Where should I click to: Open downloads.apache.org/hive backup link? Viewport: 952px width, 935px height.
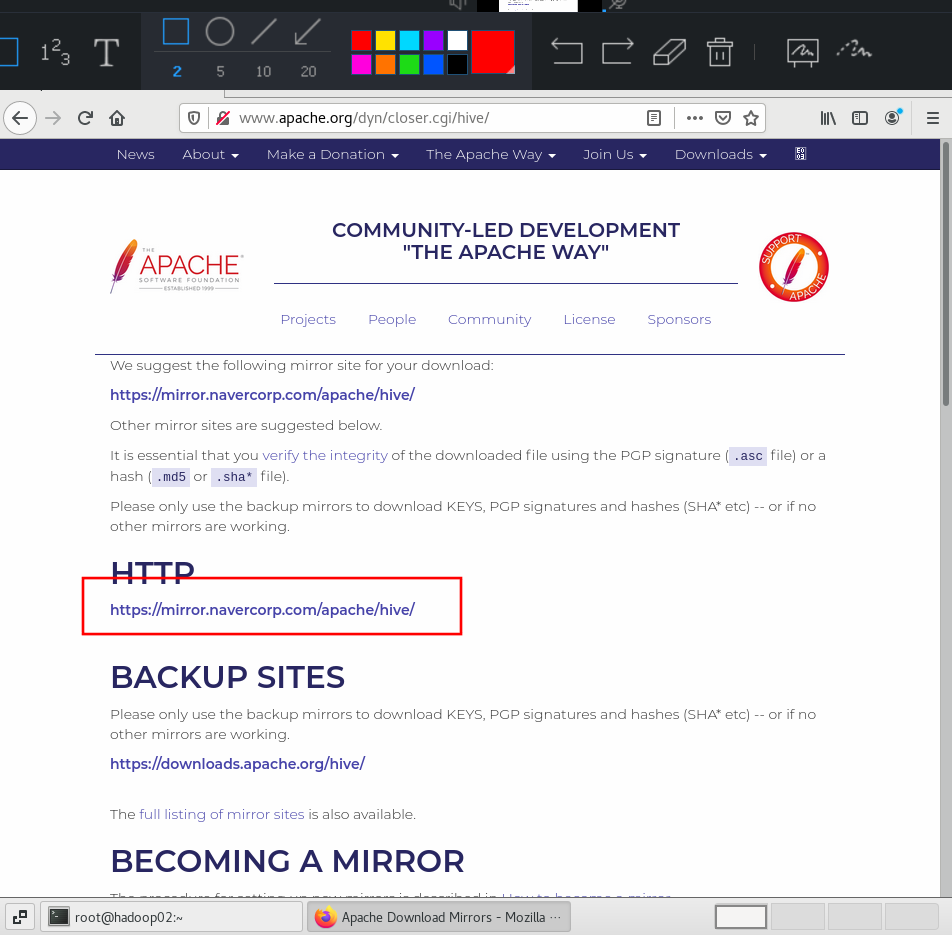coord(237,764)
